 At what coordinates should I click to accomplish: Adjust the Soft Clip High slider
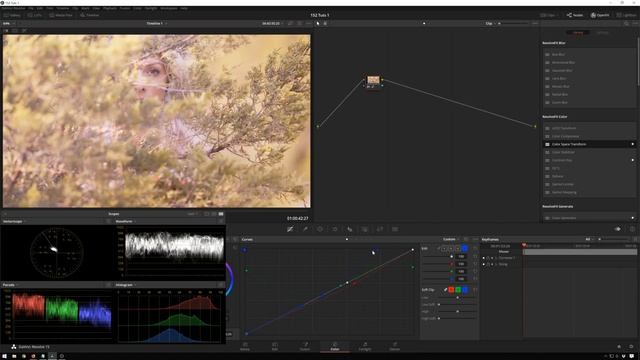tap(457, 311)
